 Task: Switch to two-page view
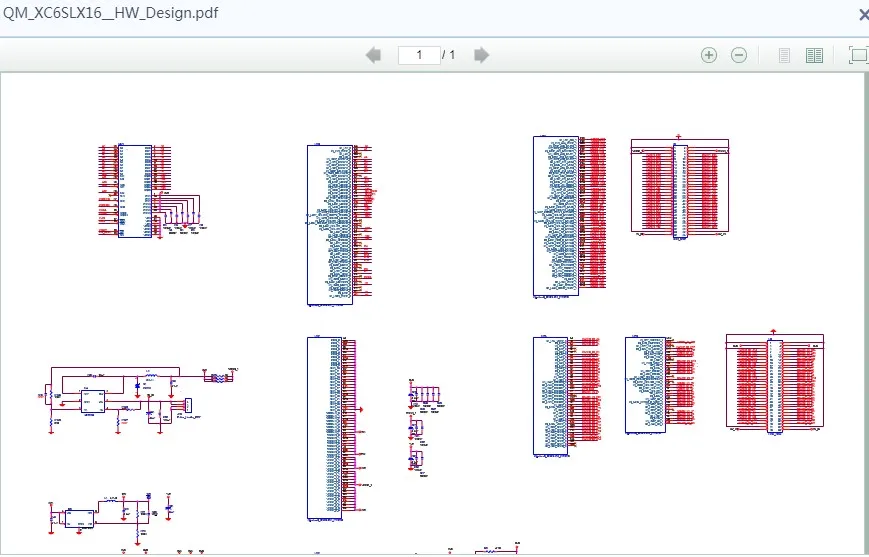click(x=814, y=55)
